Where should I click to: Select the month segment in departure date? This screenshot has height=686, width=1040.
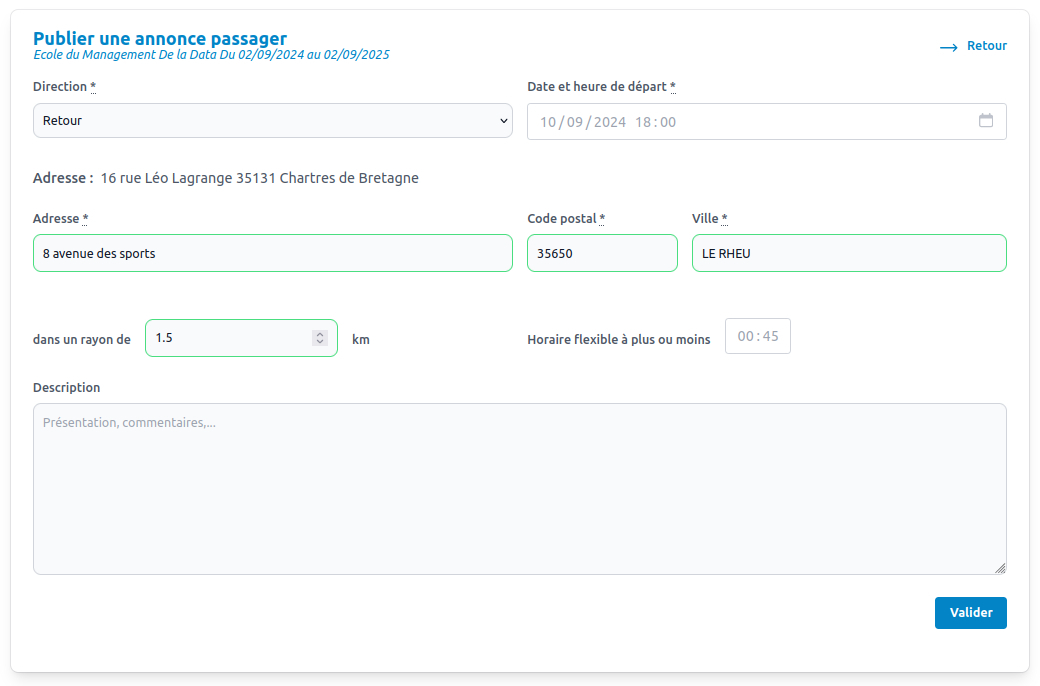click(575, 122)
